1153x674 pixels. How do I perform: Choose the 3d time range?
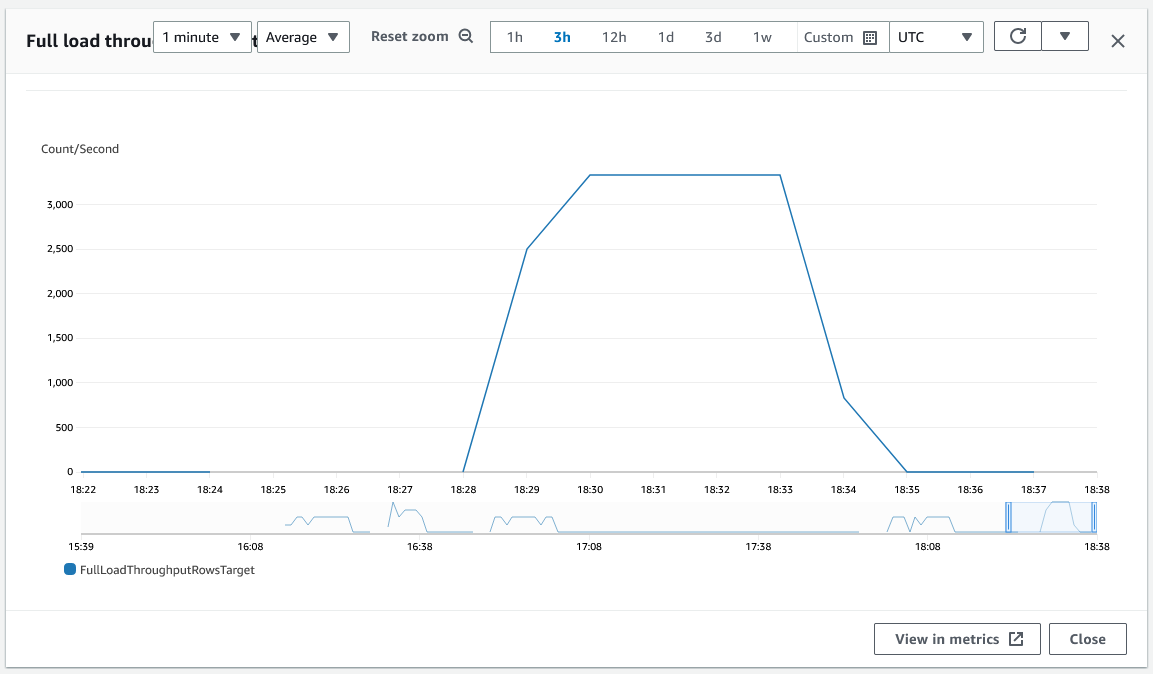713,37
